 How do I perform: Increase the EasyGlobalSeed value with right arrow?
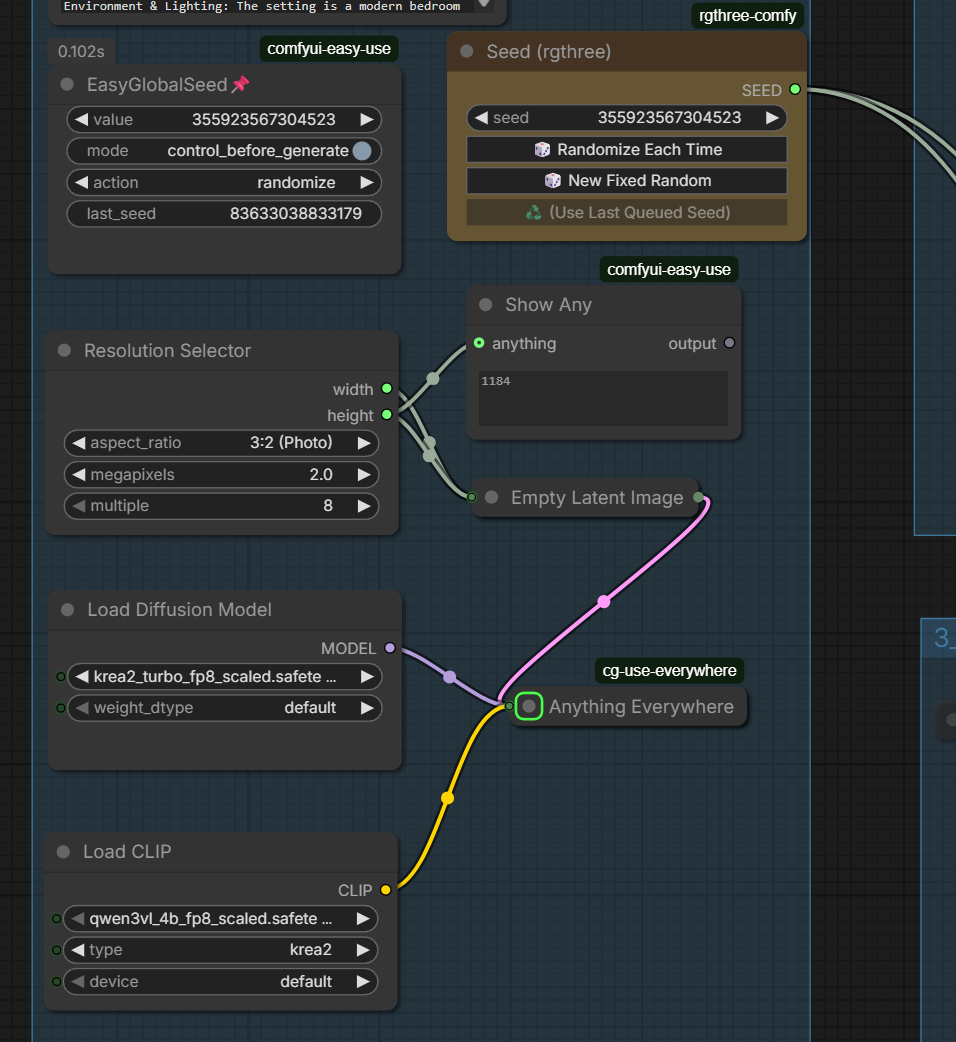click(366, 120)
